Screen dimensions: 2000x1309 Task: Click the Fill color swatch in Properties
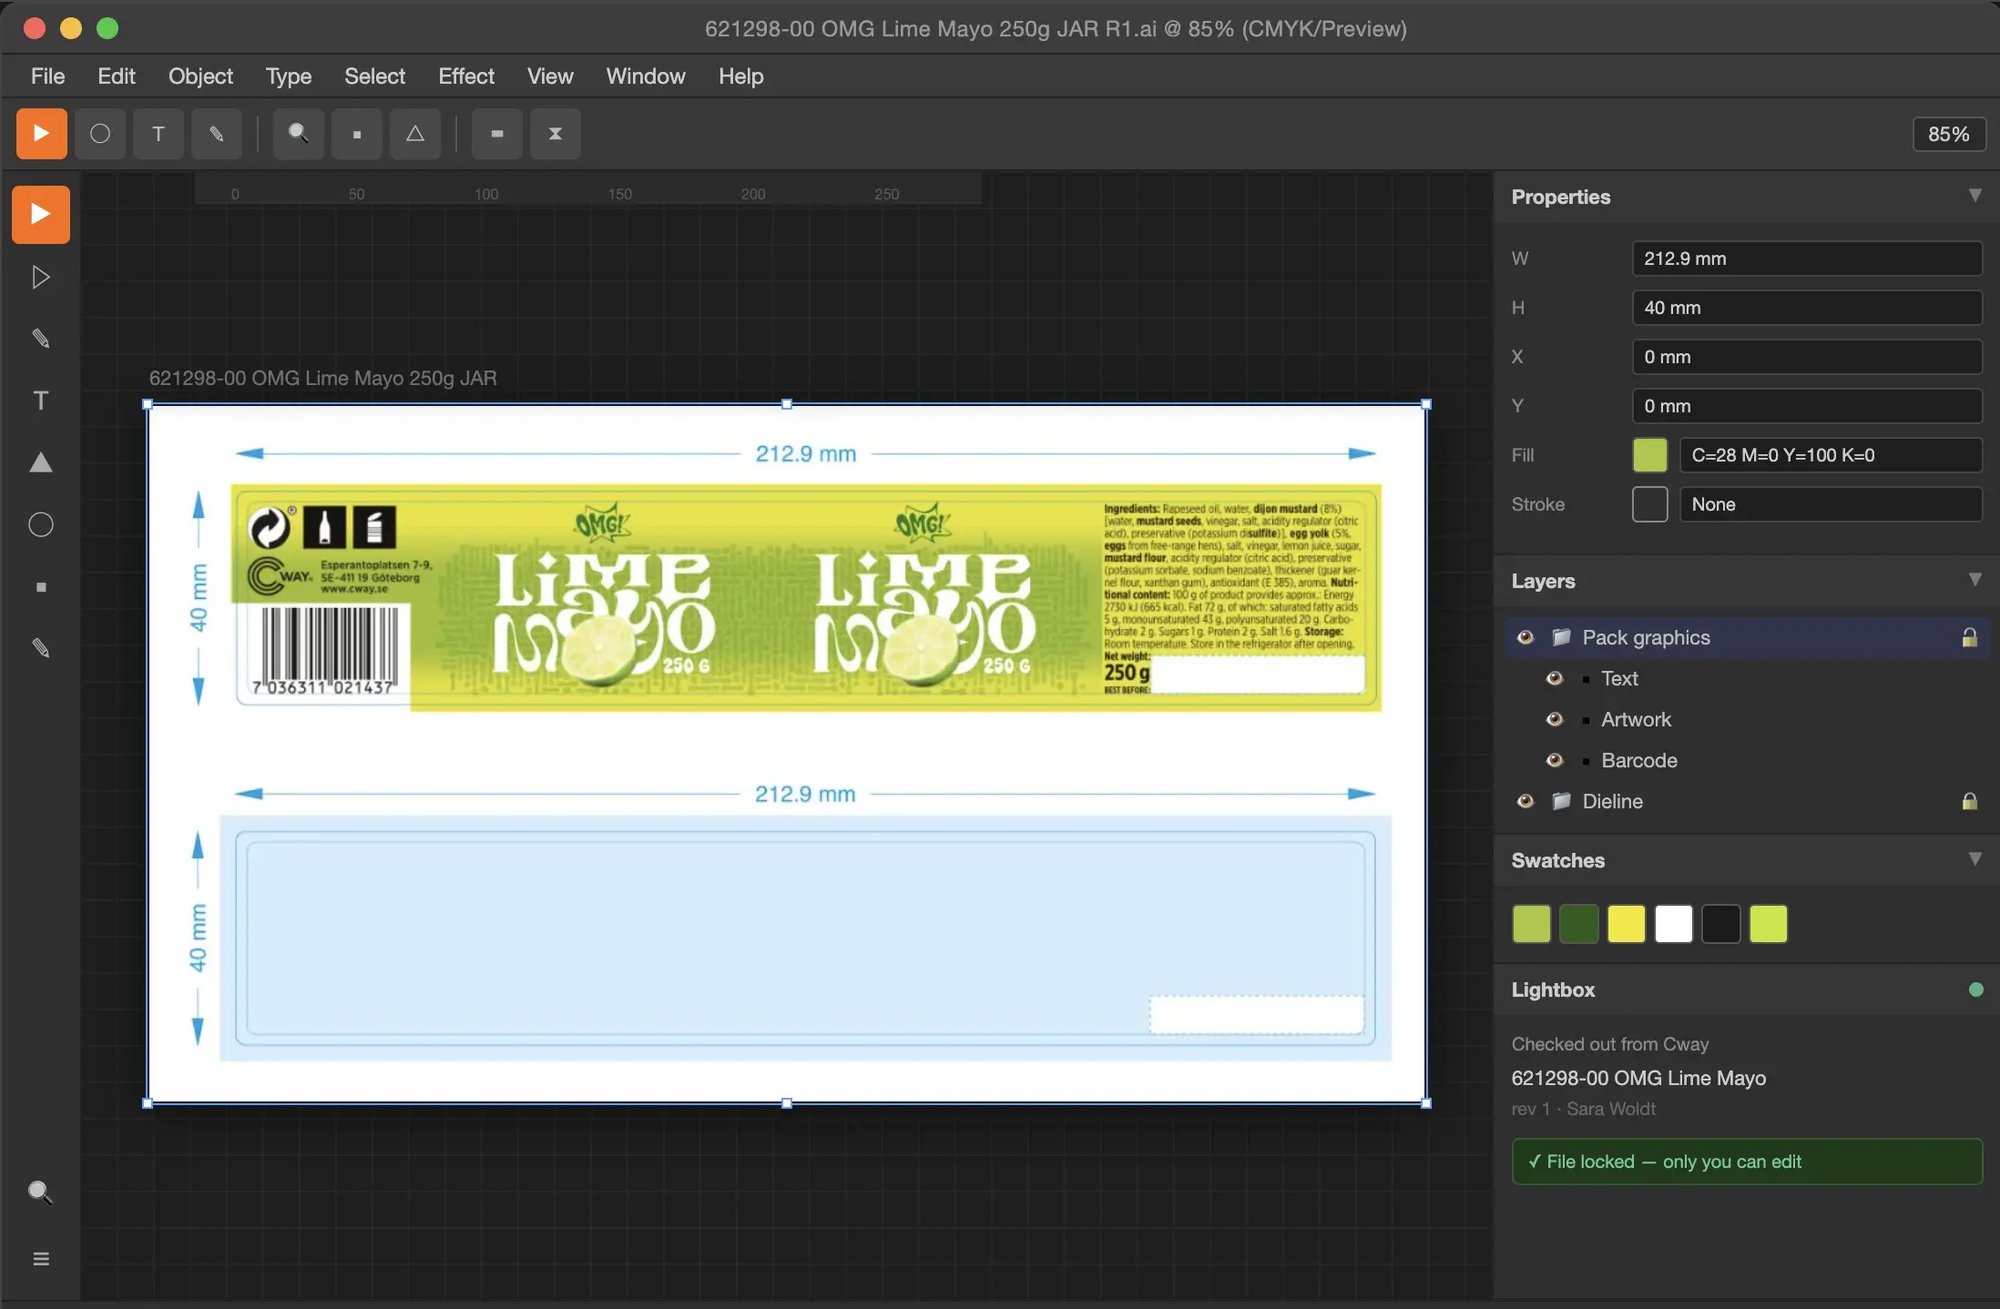[1650, 455]
